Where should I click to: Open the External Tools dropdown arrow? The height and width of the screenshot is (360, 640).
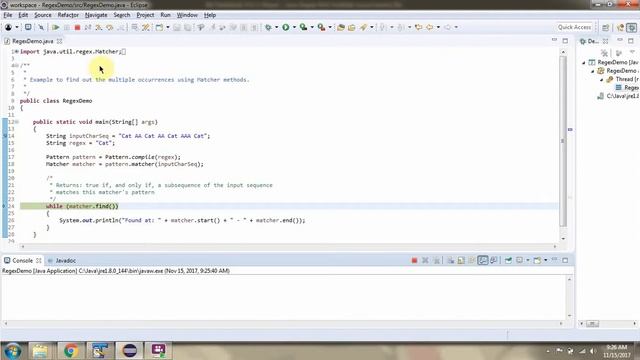[330, 27]
